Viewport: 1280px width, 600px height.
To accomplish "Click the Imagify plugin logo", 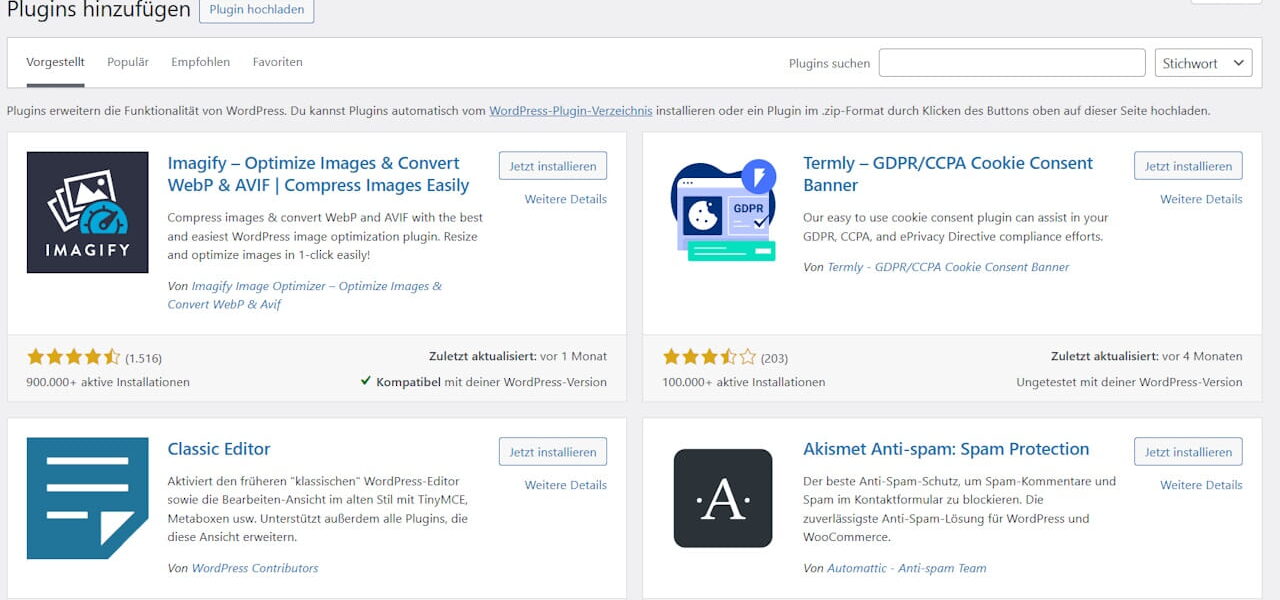I will (88, 212).
